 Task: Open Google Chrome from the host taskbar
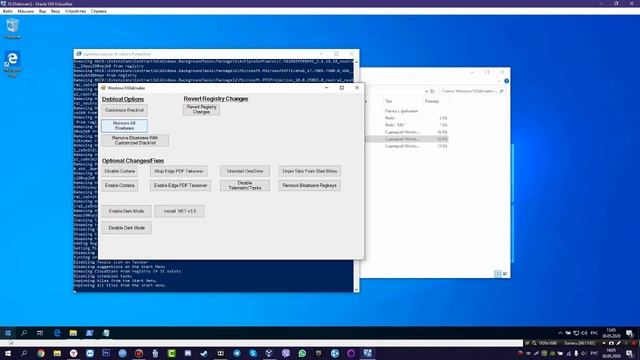click(x=41, y=353)
